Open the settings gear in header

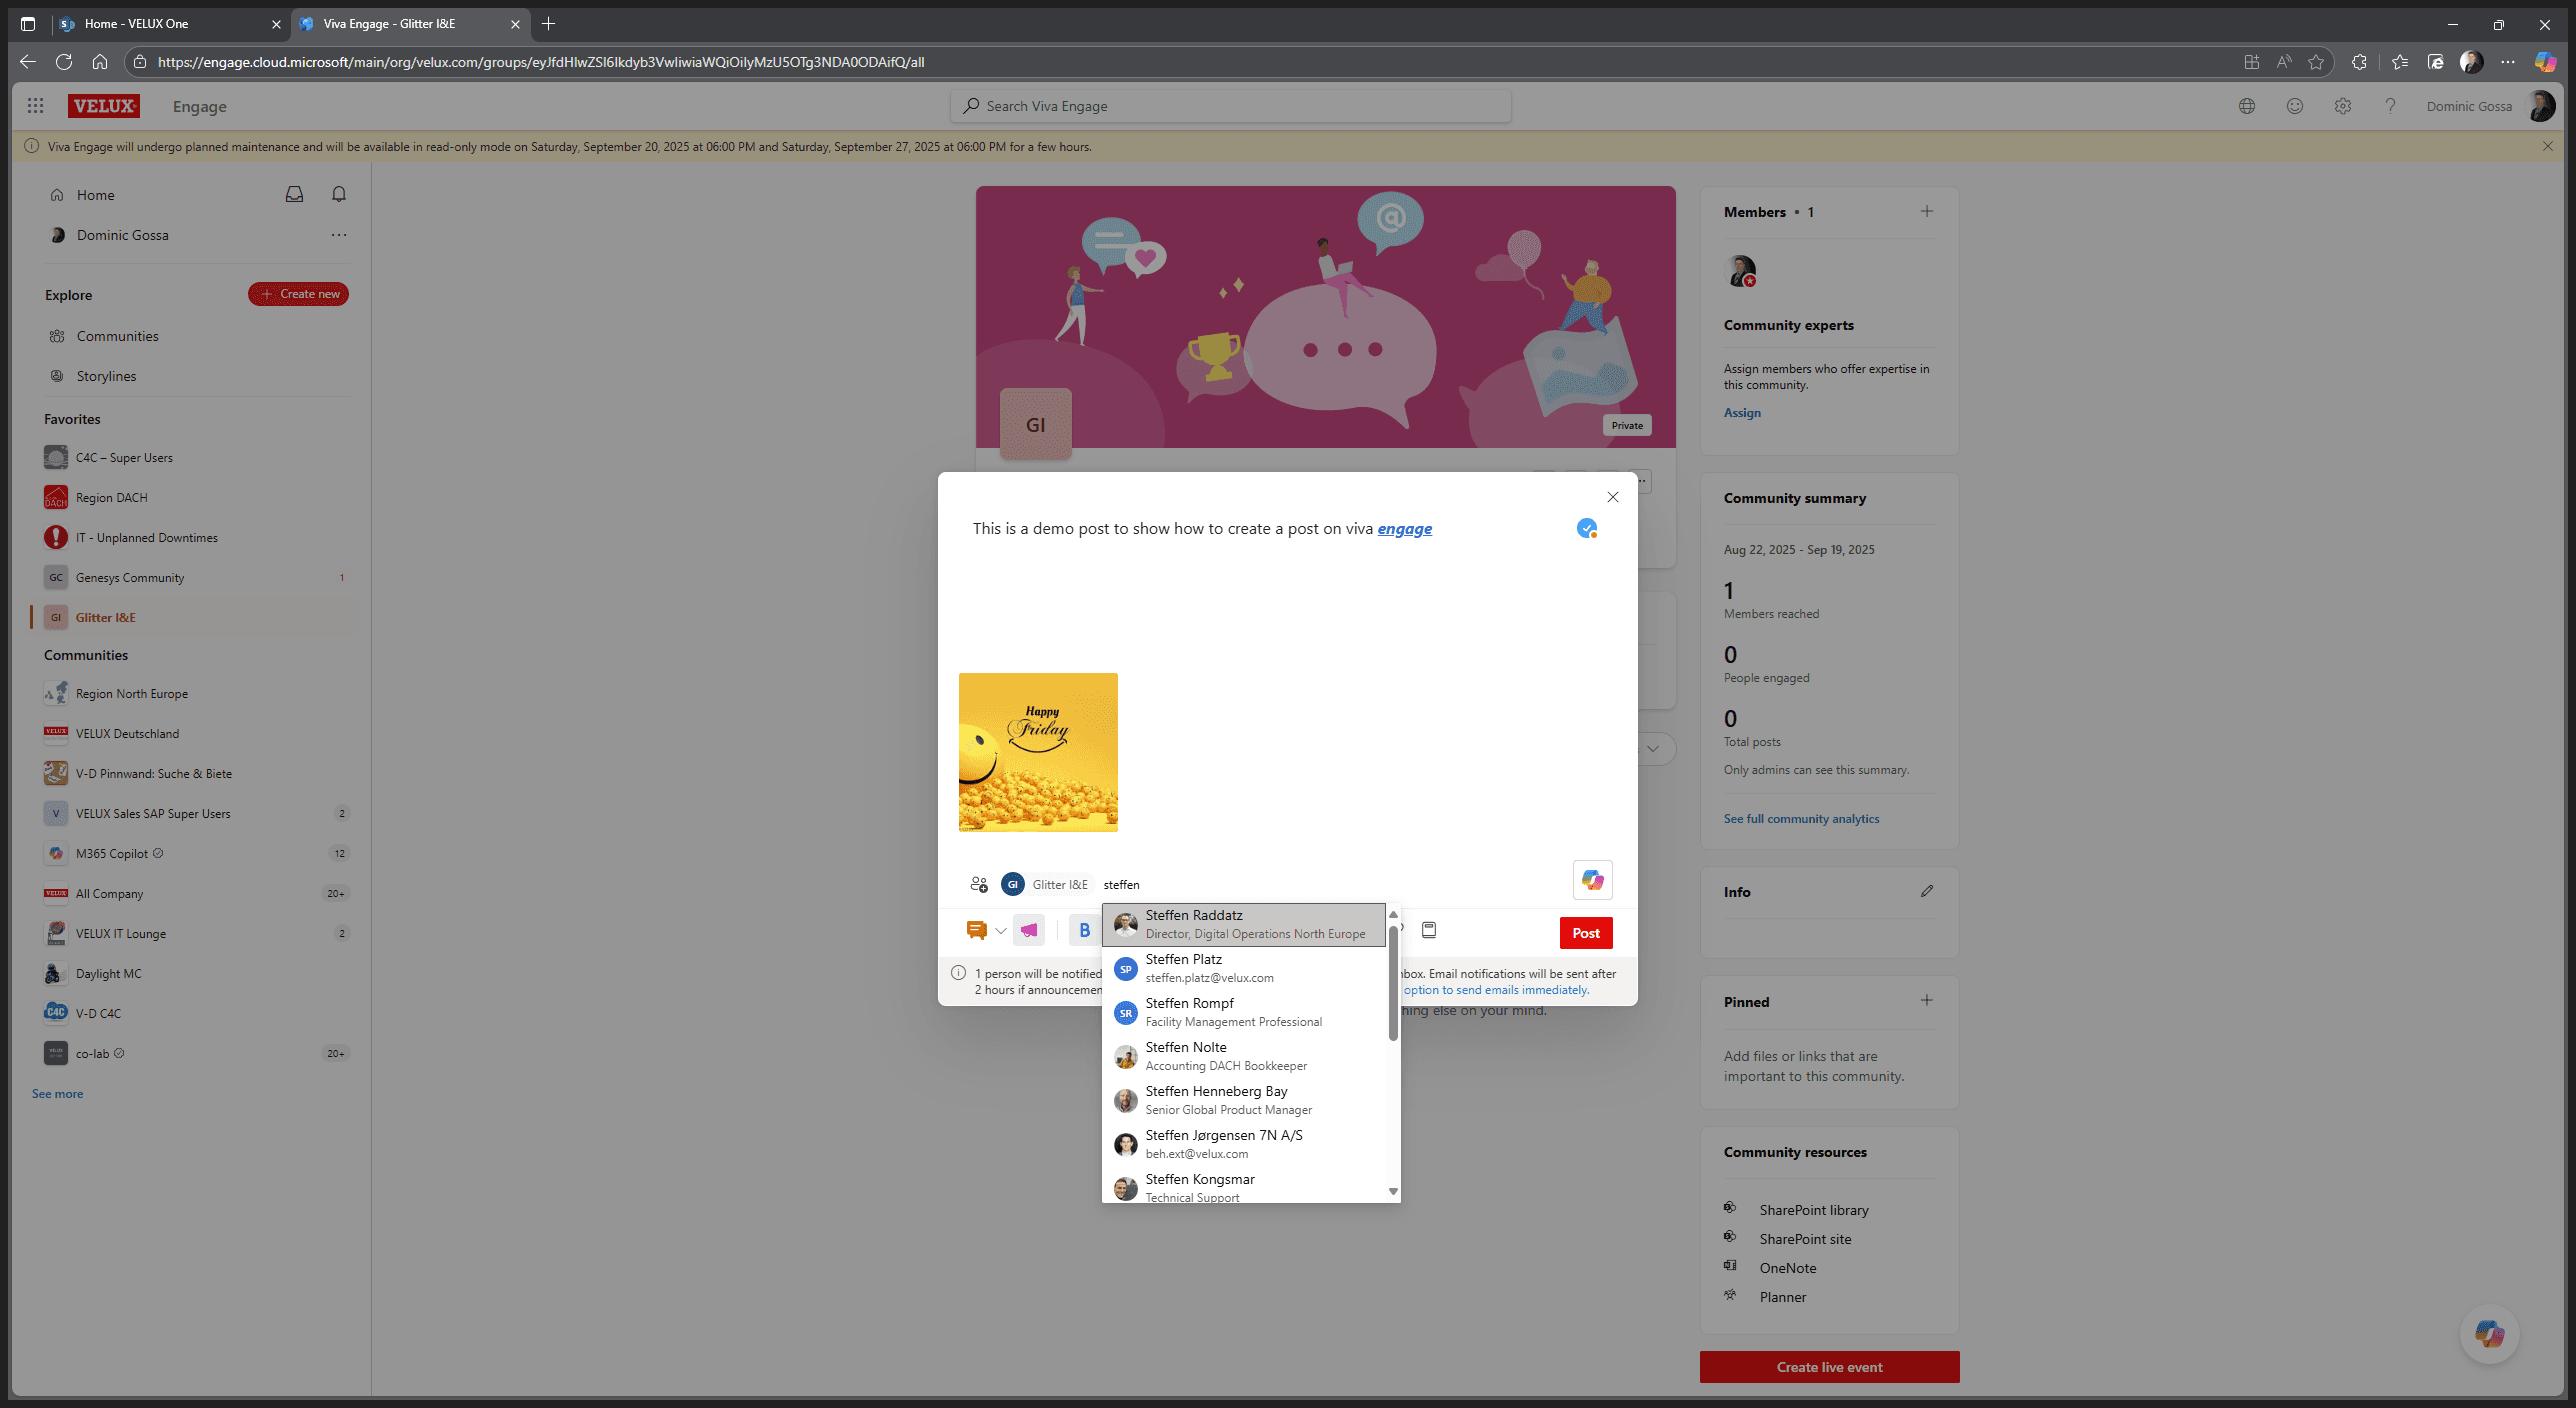(x=2343, y=106)
